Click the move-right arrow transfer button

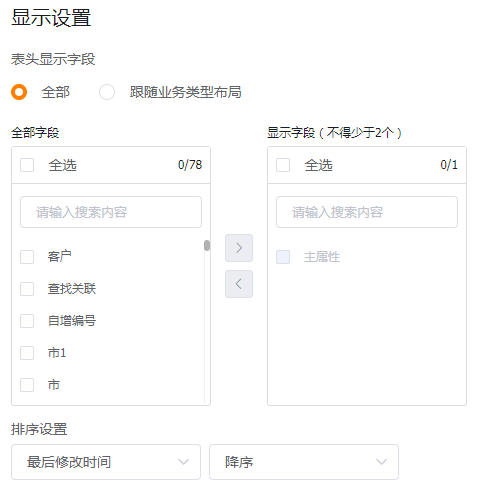[239, 248]
